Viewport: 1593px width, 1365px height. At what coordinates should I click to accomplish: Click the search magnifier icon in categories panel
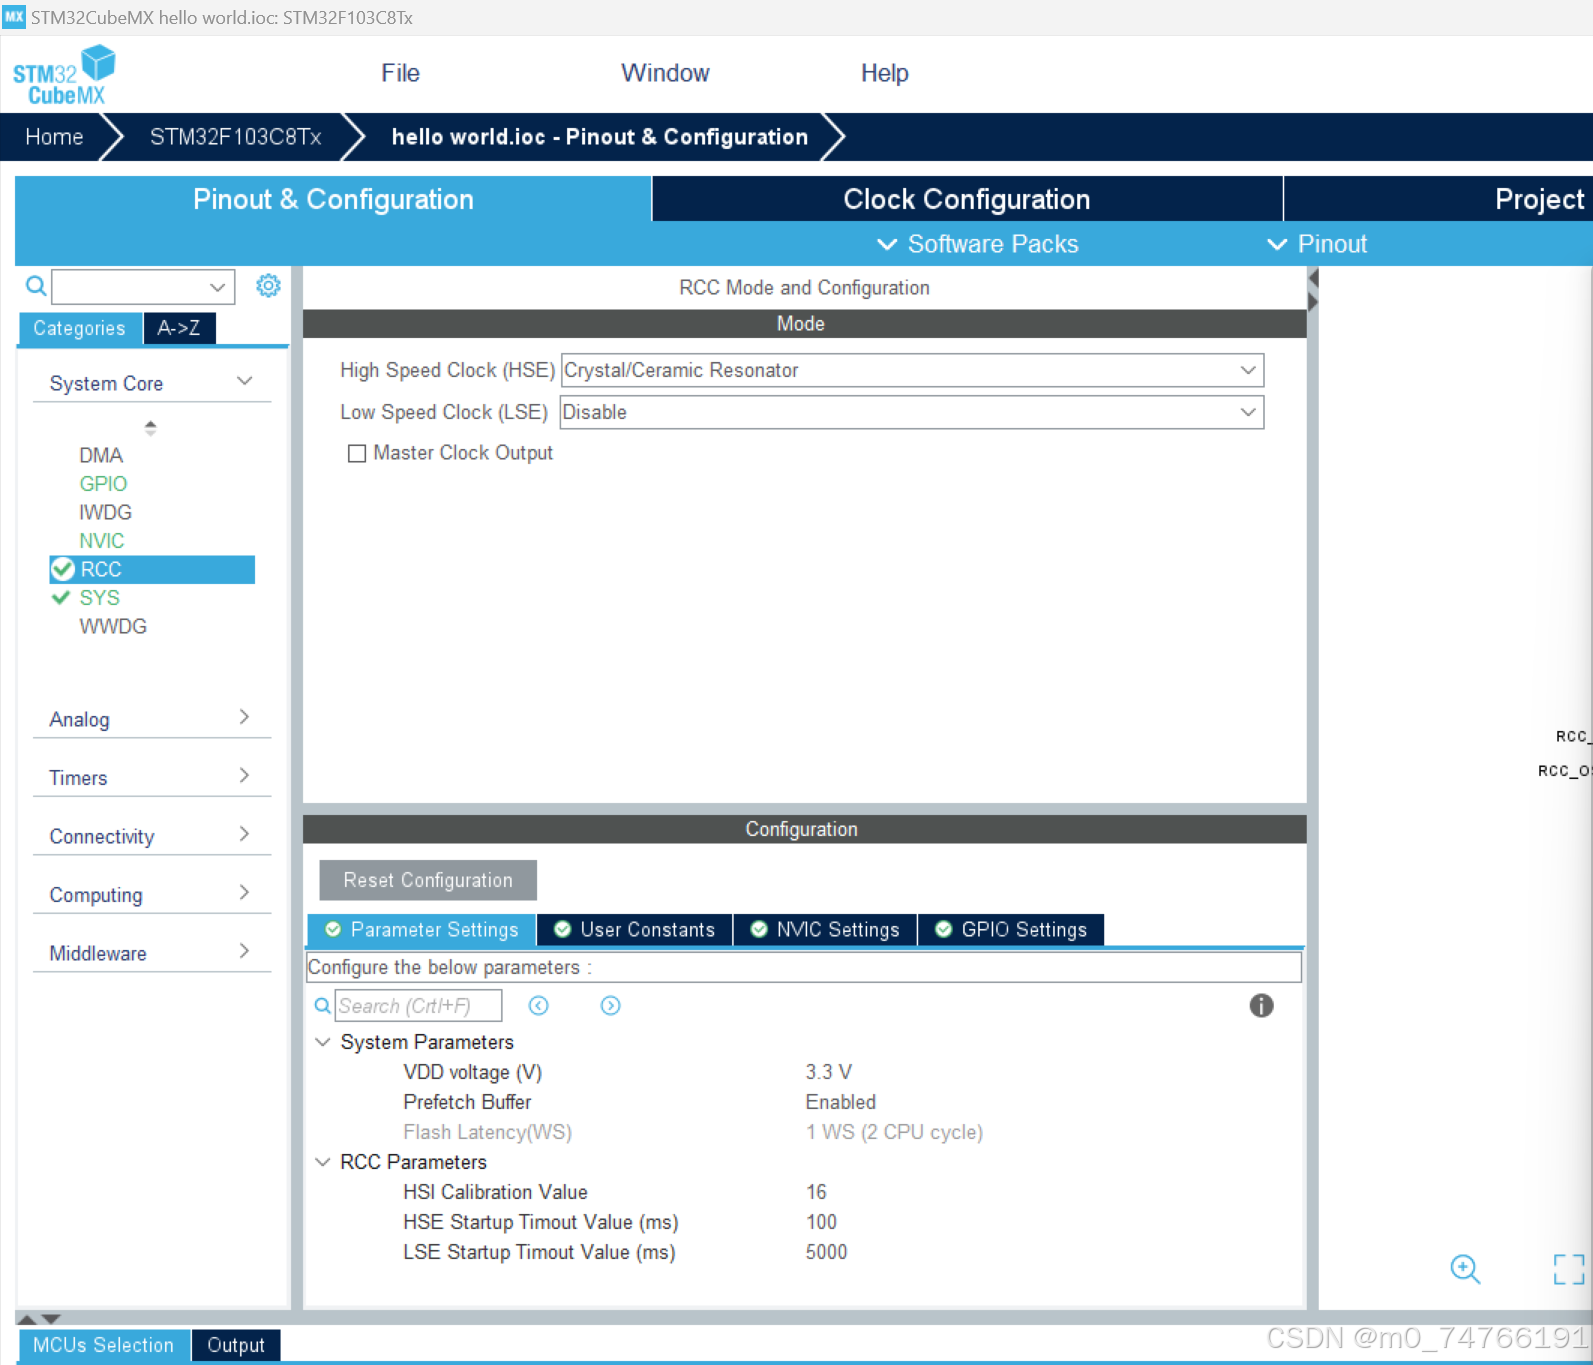[x=36, y=287]
